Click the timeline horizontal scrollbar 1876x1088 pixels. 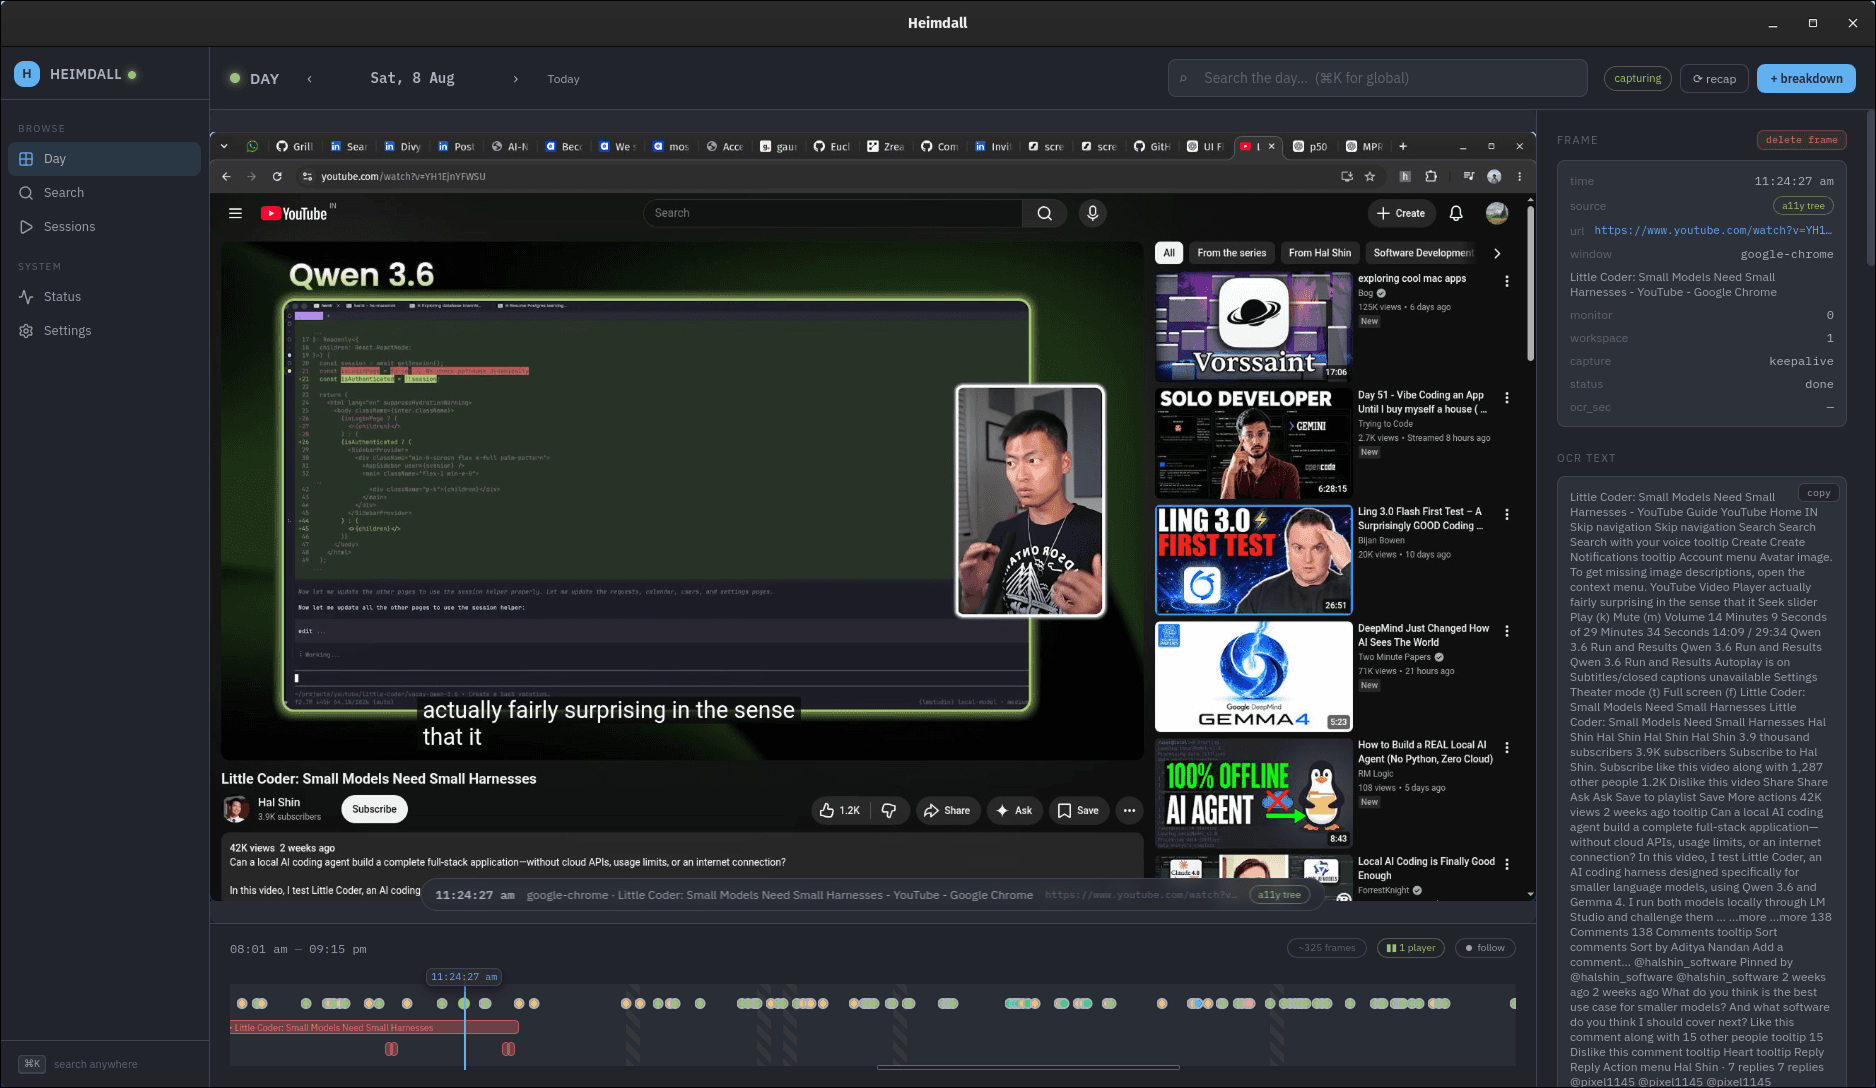pos(1028,1067)
